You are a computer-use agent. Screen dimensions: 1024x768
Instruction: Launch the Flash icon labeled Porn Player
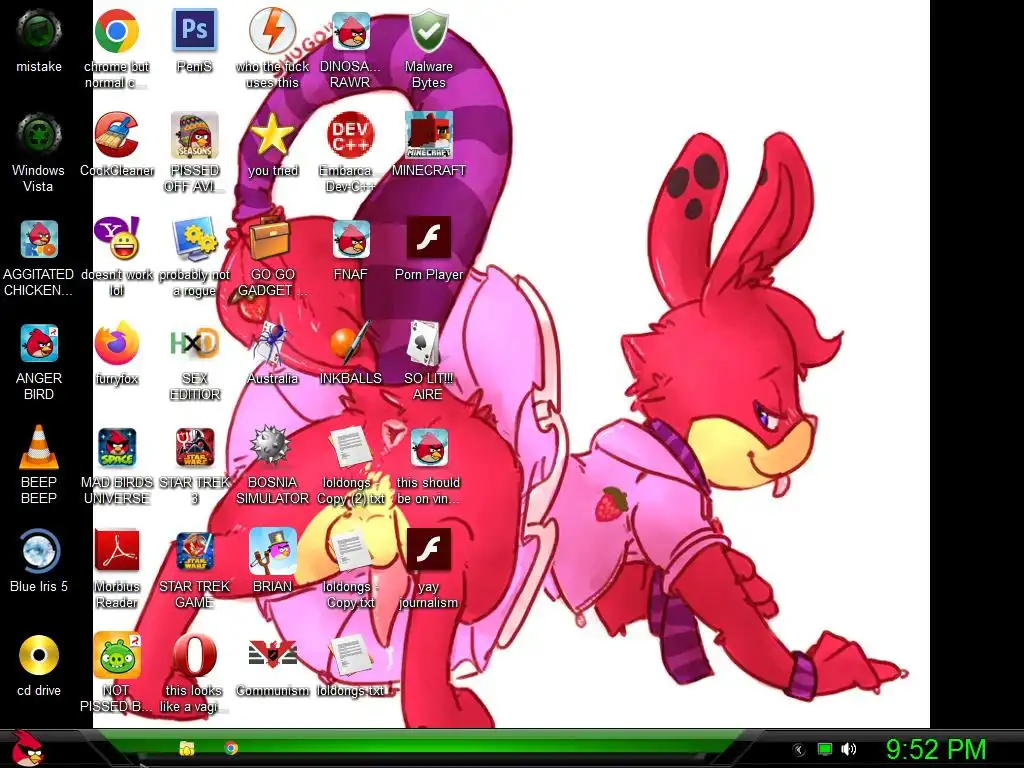pos(428,238)
